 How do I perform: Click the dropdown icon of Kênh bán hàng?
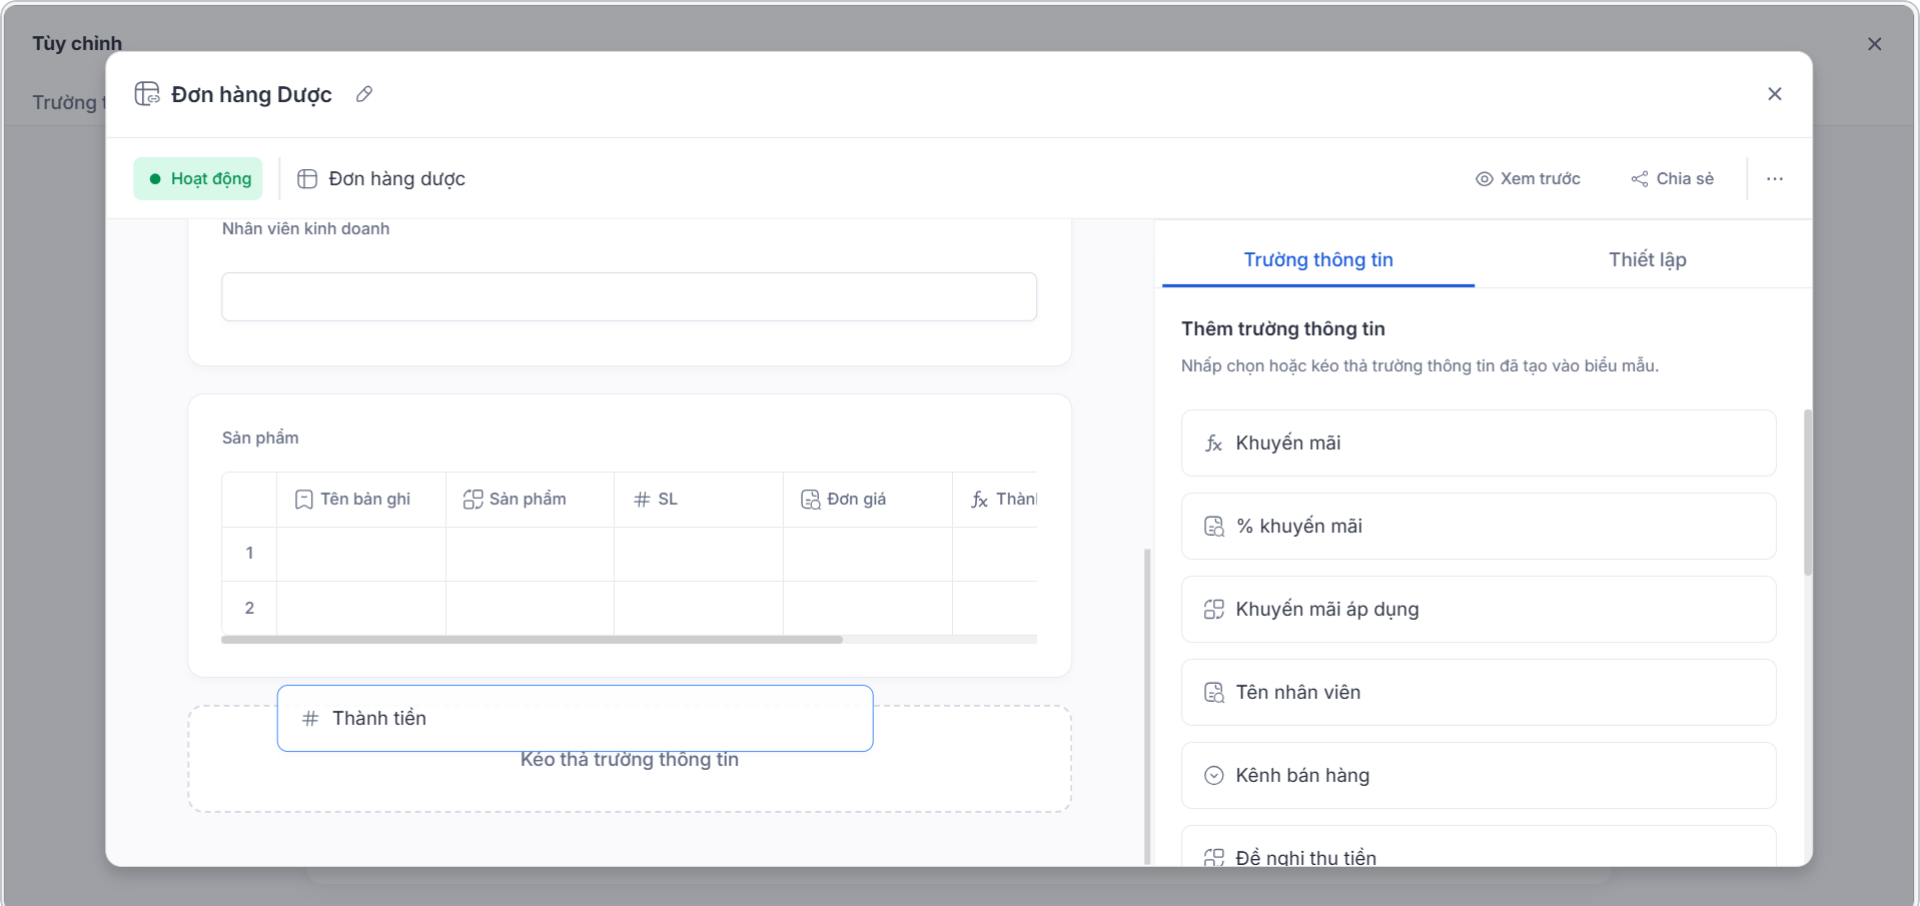coord(1213,775)
